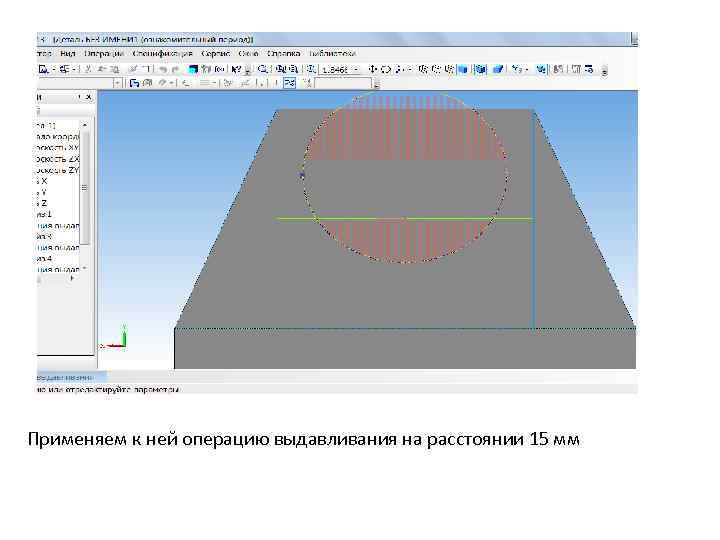Toggle the highlighted icon in second toolbar row
Screen dimensions: 720x540
(x=290, y=83)
